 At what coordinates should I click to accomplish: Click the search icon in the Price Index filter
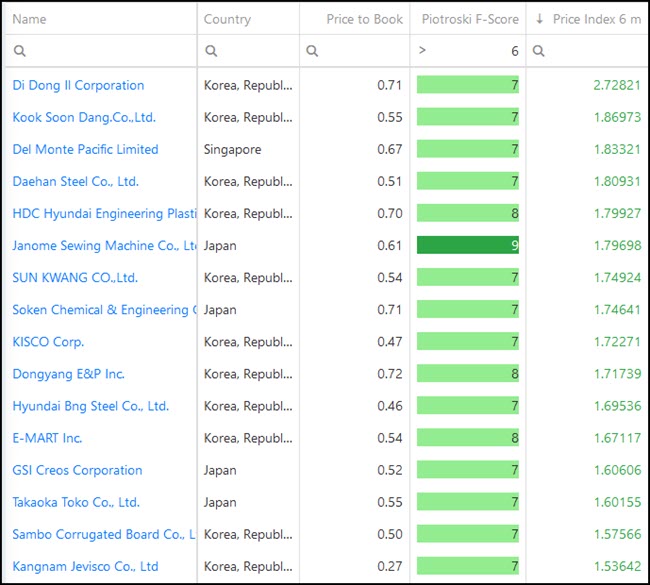tap(538, 51)
